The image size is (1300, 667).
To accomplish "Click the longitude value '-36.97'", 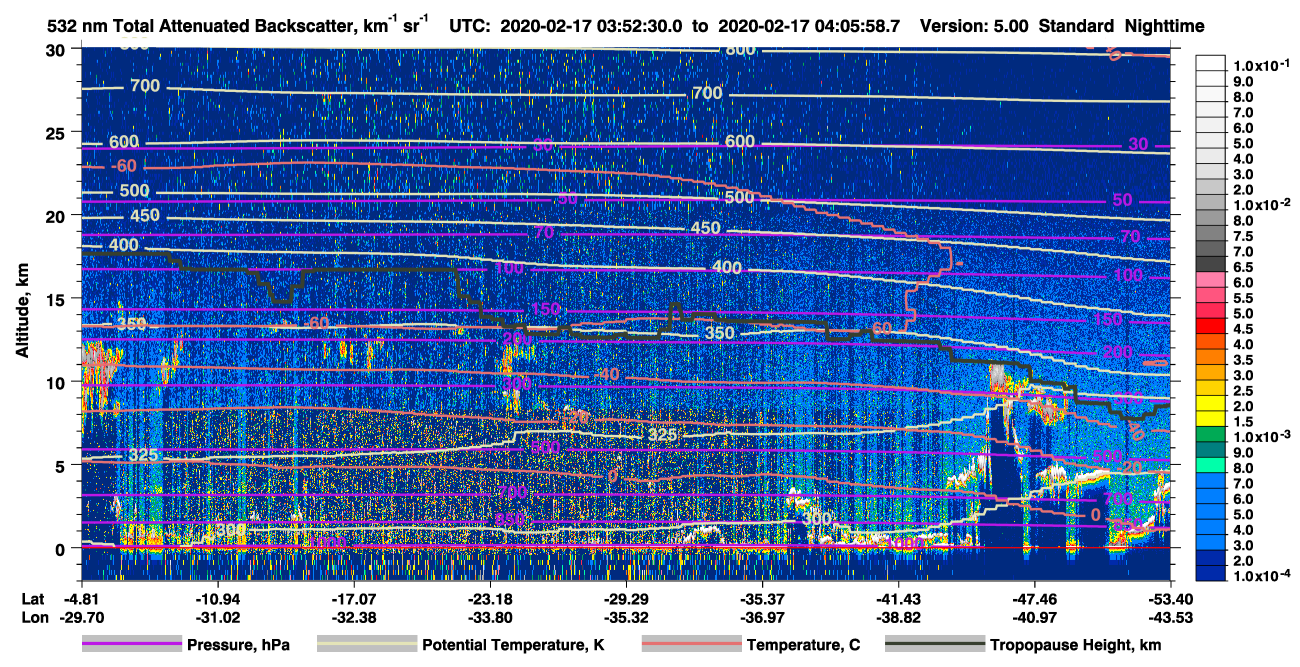I will [762, 617].
